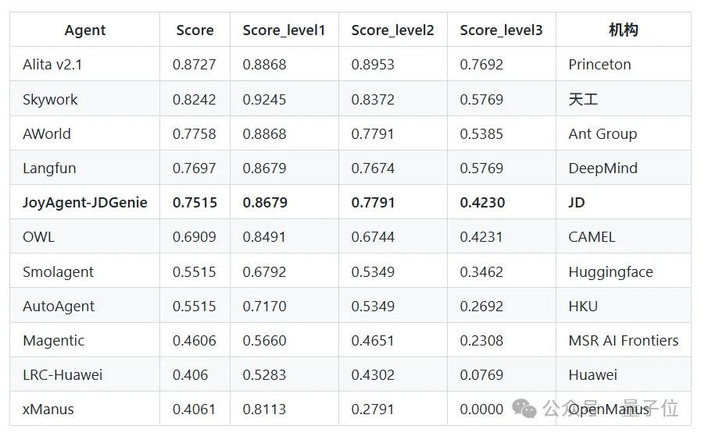Click the value "0.6792"
The width and height of the screenshot is (701, 436).
point(264,272)
